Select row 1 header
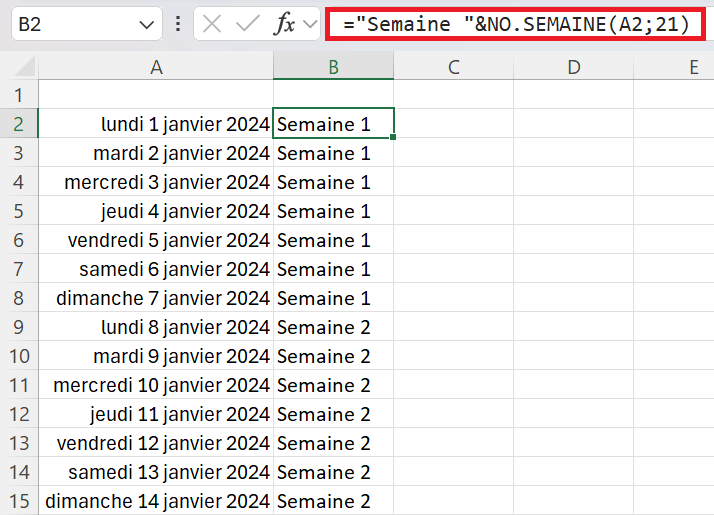Image resolution: width=714 pixels, height=515 pixels. [19, 95]
